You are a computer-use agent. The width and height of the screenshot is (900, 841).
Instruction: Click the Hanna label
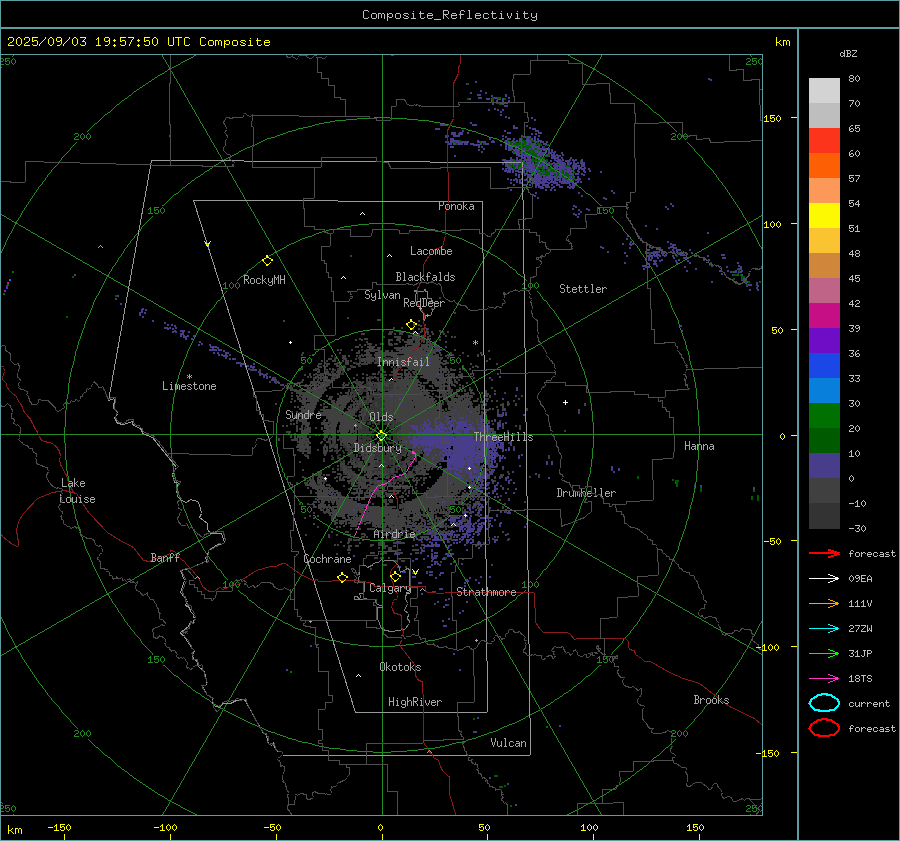[x=699, y=446]
